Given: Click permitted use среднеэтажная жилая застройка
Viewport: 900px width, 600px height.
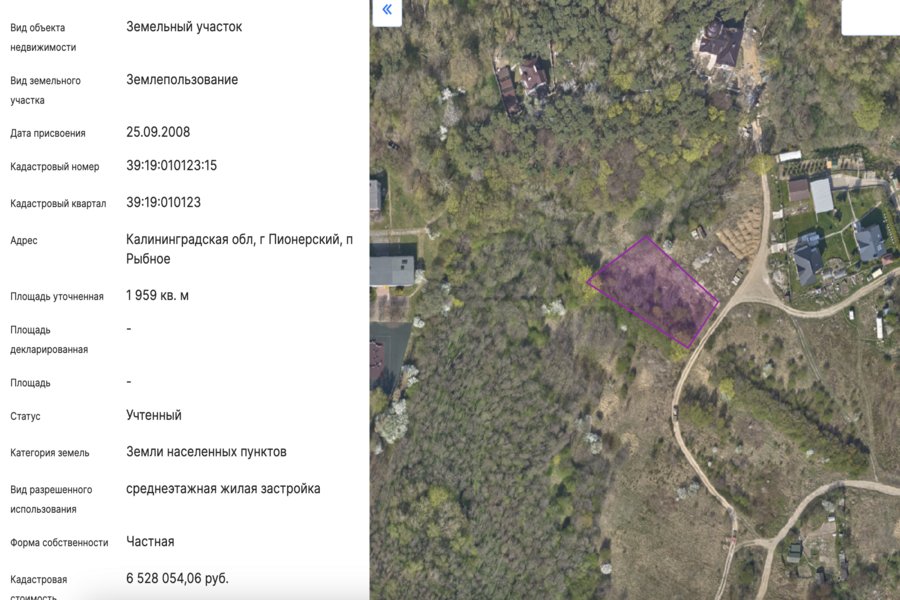Looking at the screenshot, I should [x=223, y=489].
